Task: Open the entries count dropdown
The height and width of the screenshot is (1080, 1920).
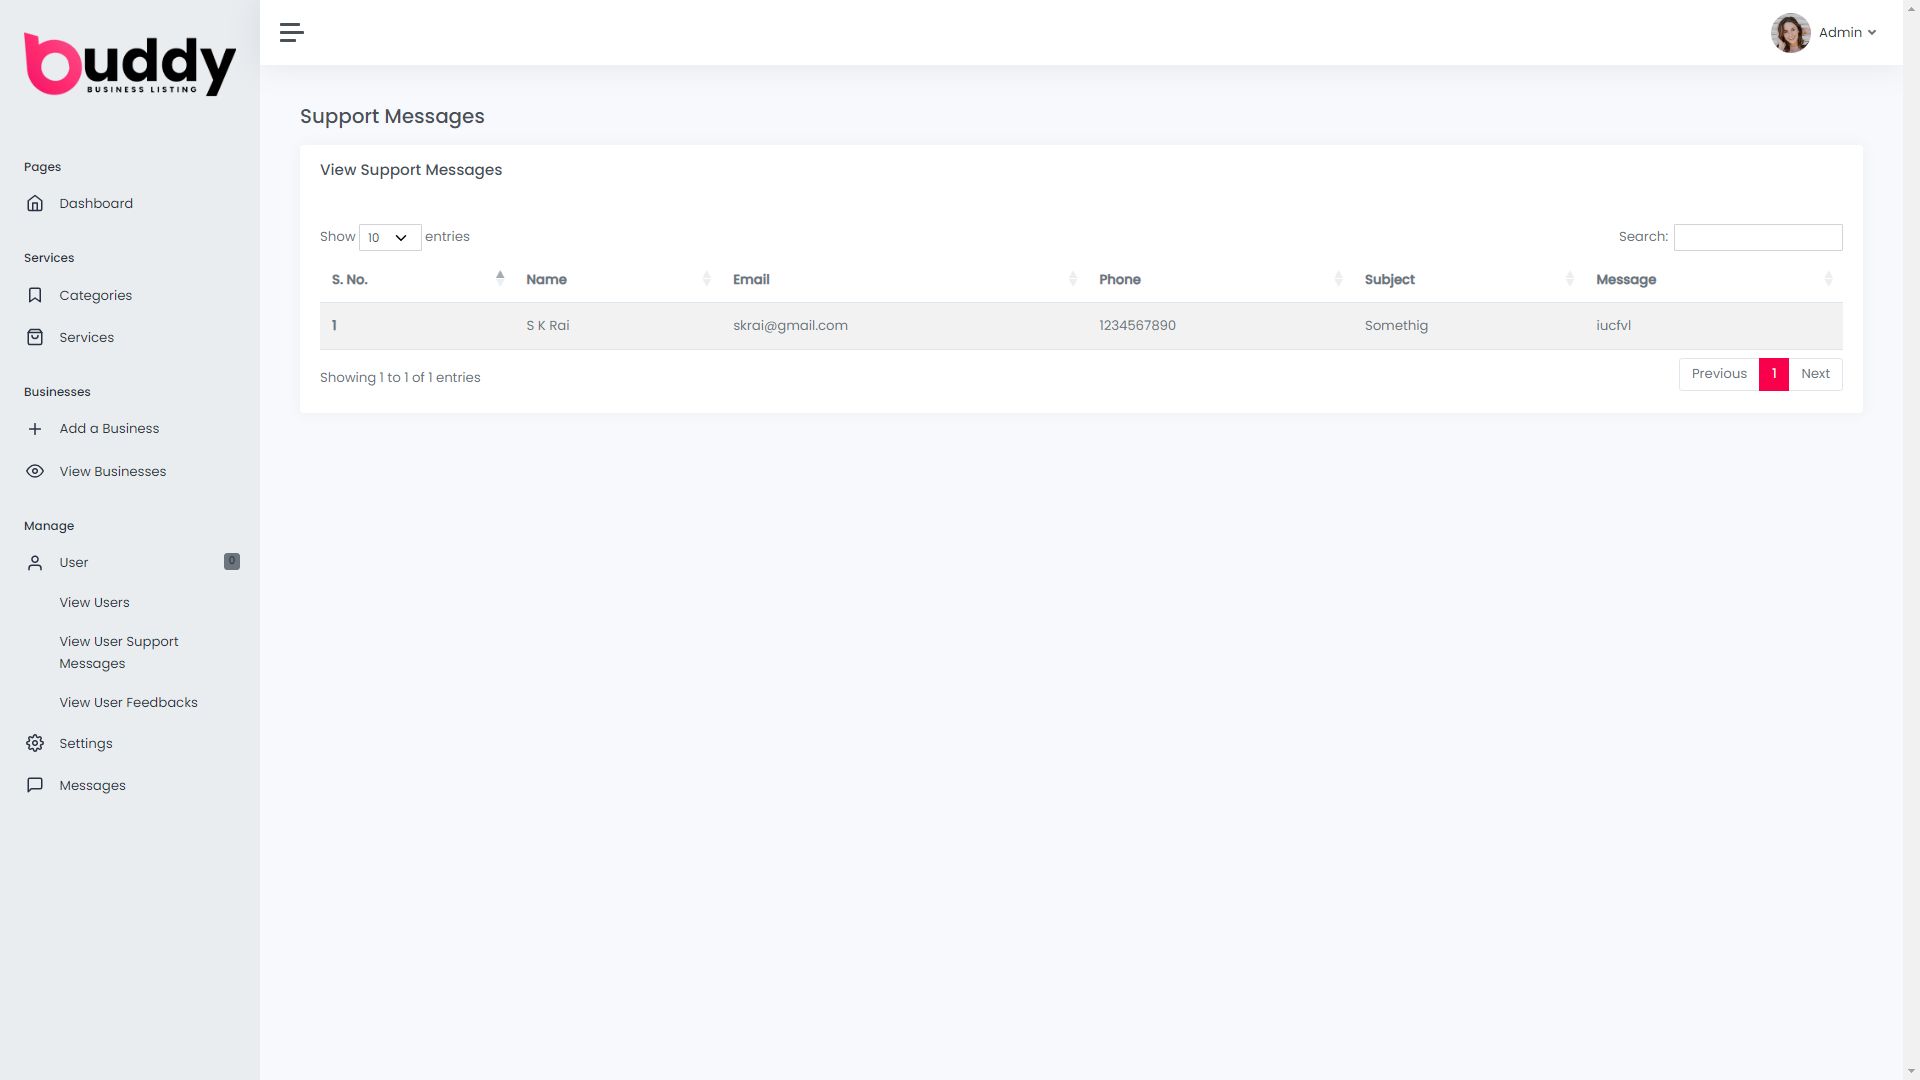Action: click(x=389, y=238)
